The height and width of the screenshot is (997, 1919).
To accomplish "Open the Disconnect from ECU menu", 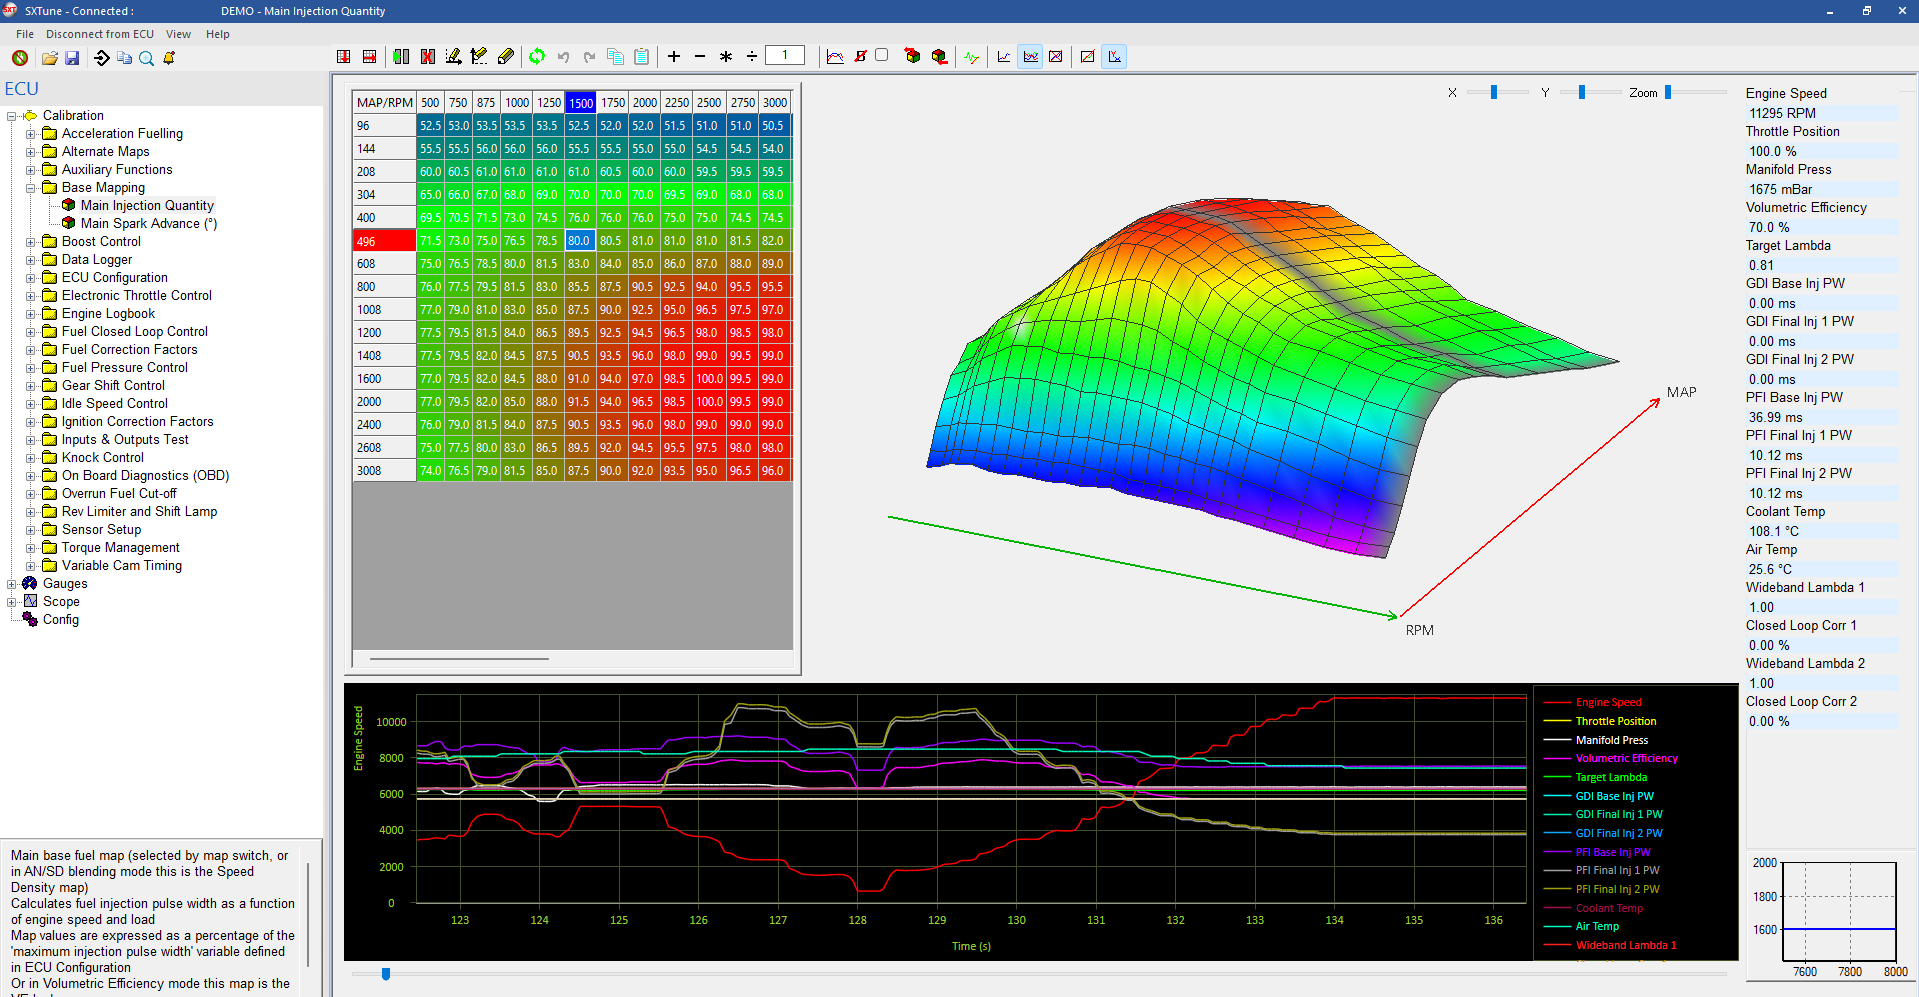I will click(x=100, y=34).
